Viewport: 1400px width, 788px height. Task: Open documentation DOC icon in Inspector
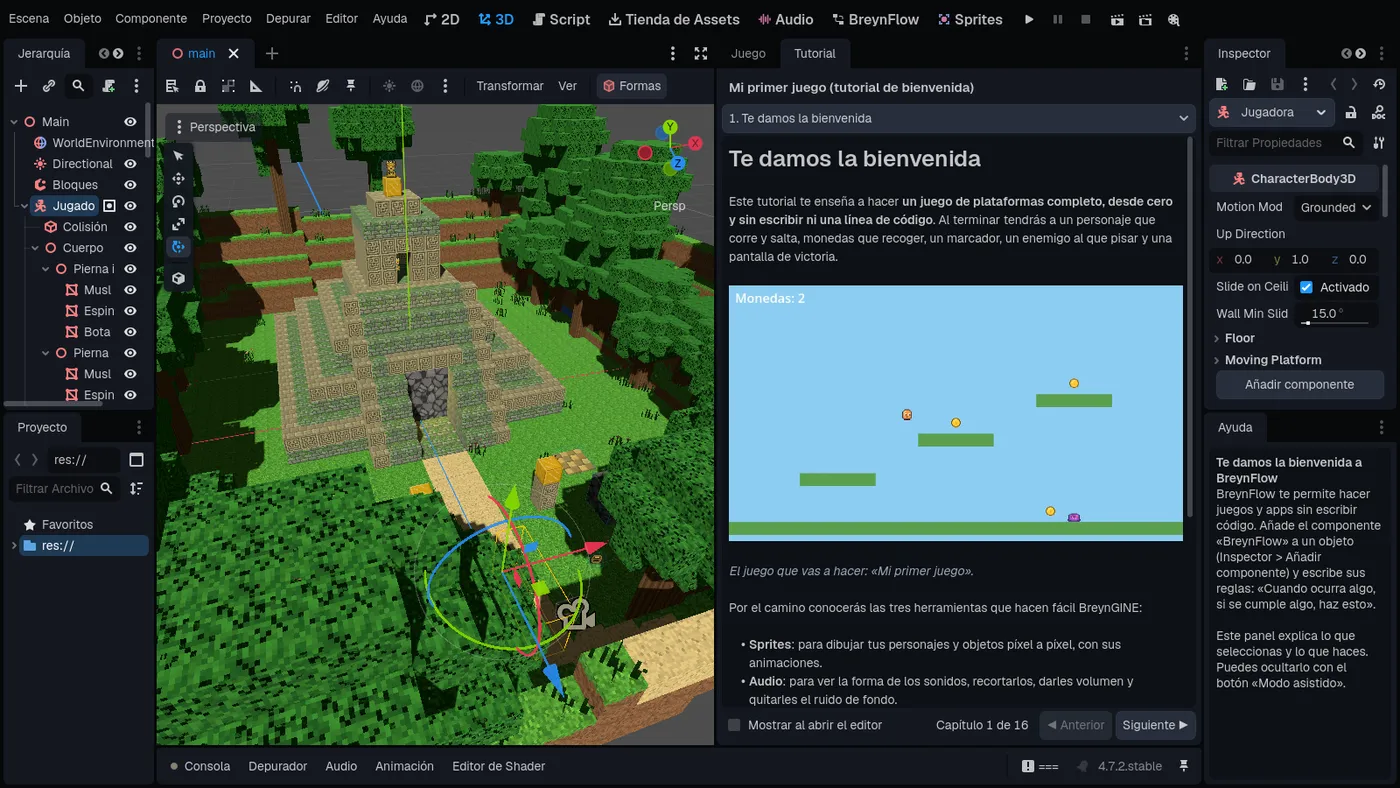pos(1380,112)
